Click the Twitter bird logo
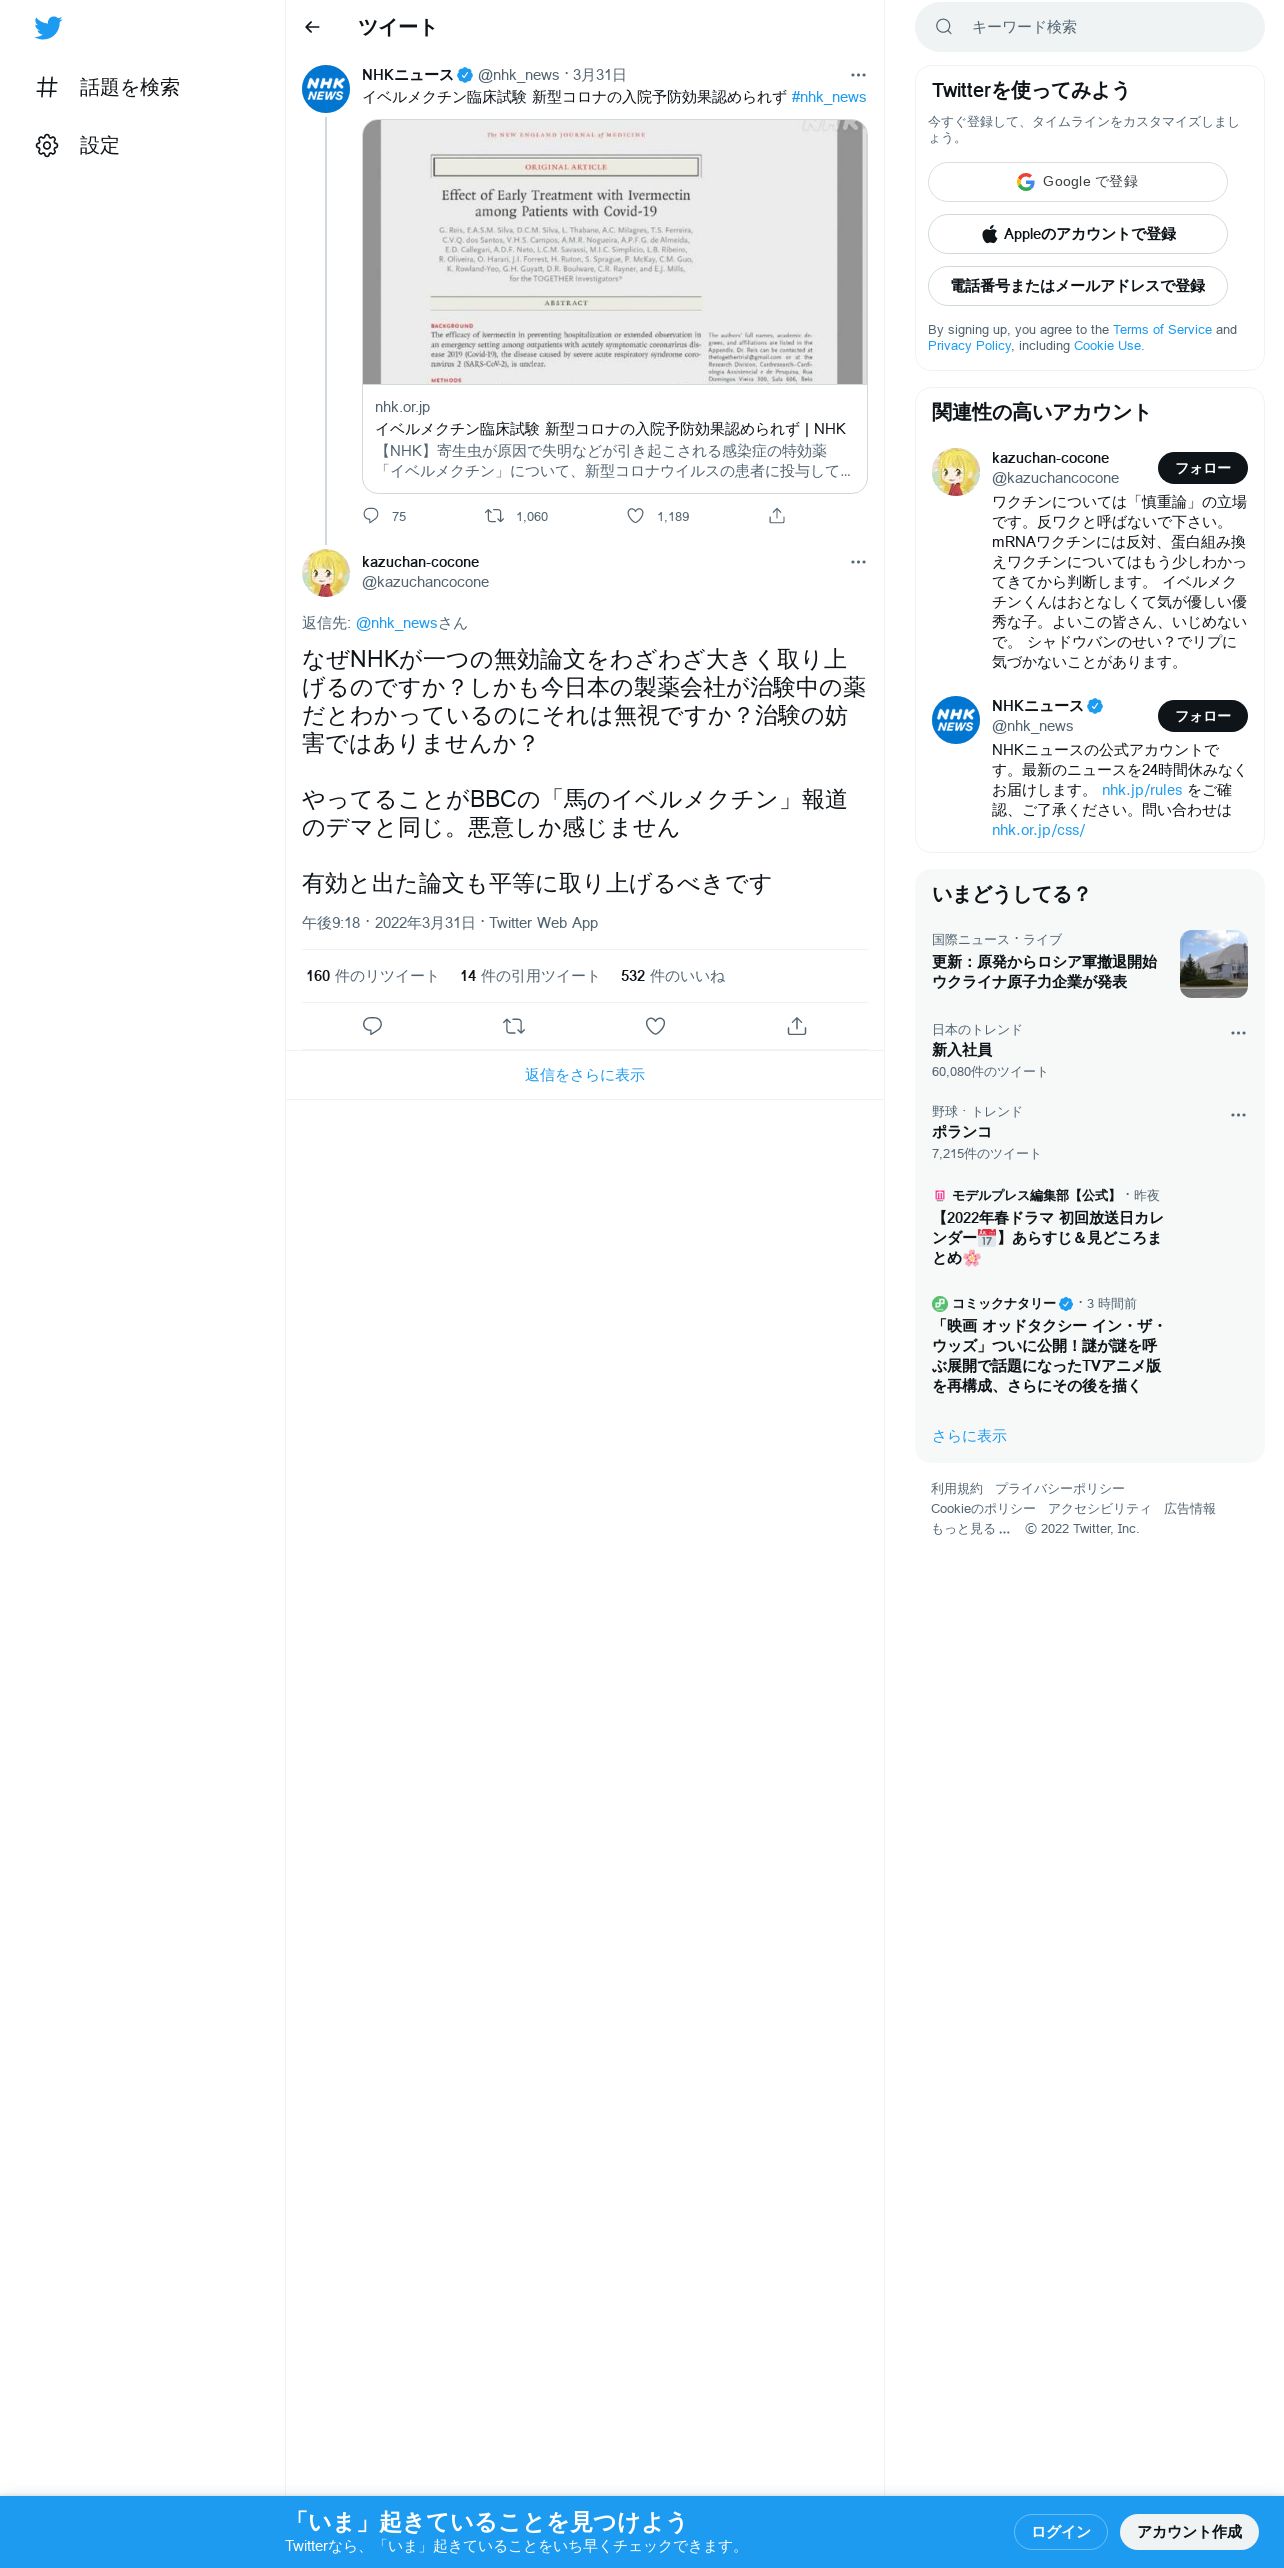 (x=48, y=28)
